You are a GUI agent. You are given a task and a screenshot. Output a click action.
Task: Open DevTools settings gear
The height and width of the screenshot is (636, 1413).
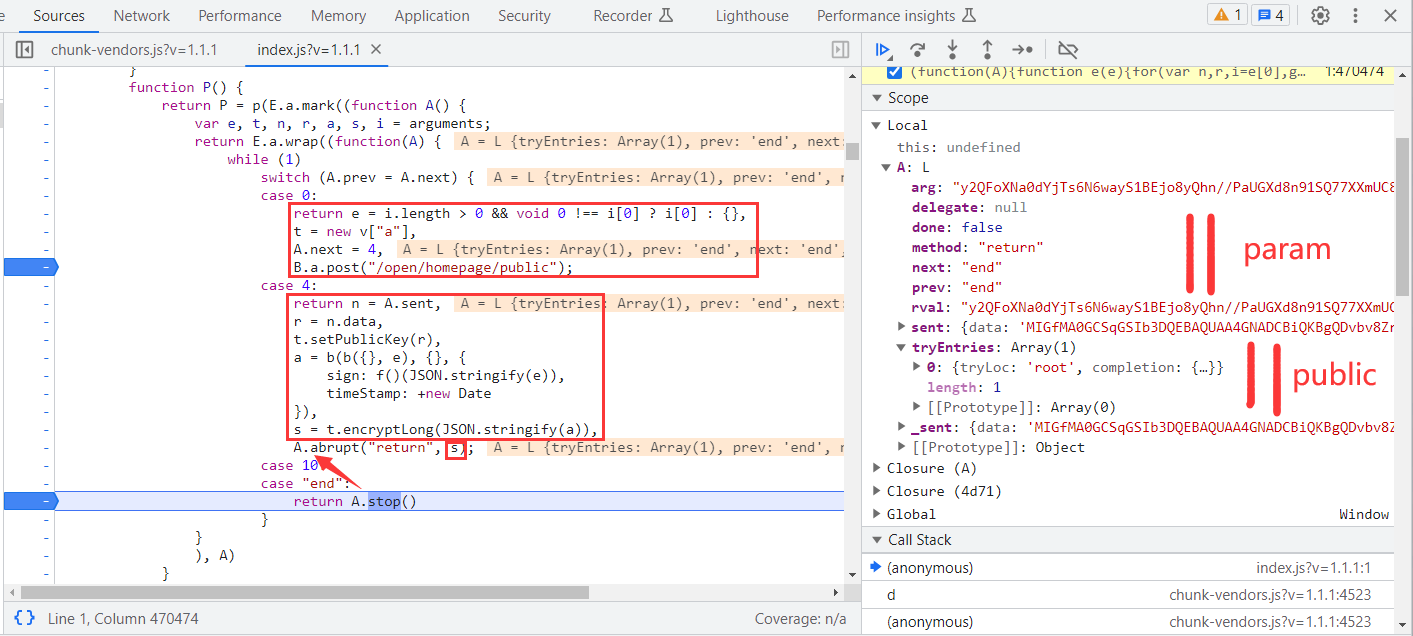pos(1320,15)
